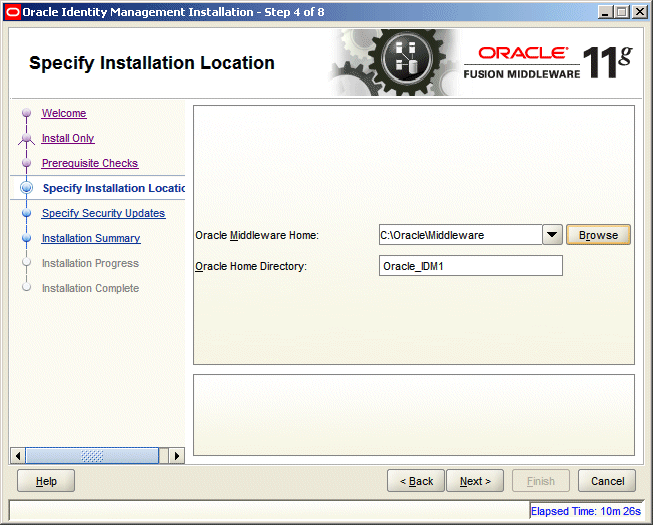Screen dimensions: 653x525
Task: Click the Install Only step marker icon
Action: click(x=27, y=139)
